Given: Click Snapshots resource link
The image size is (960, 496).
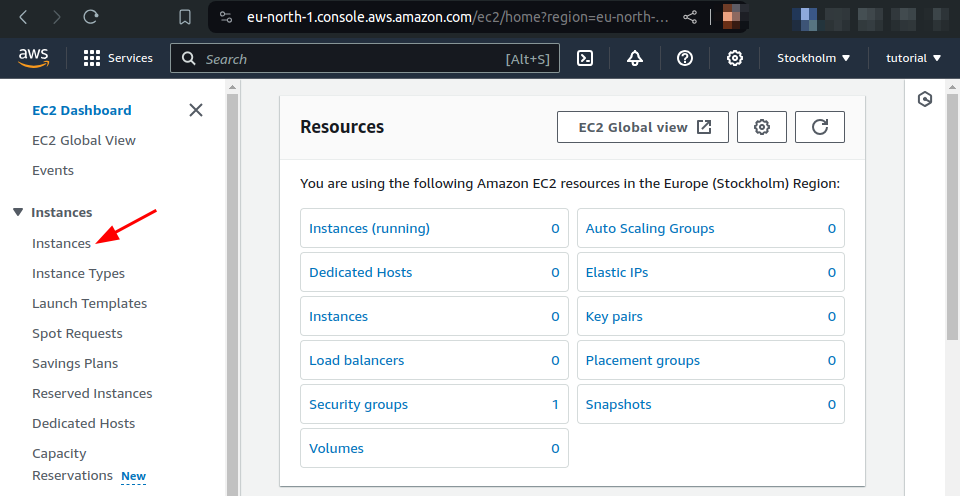Looking at the screenshot, I should [618, 405].
